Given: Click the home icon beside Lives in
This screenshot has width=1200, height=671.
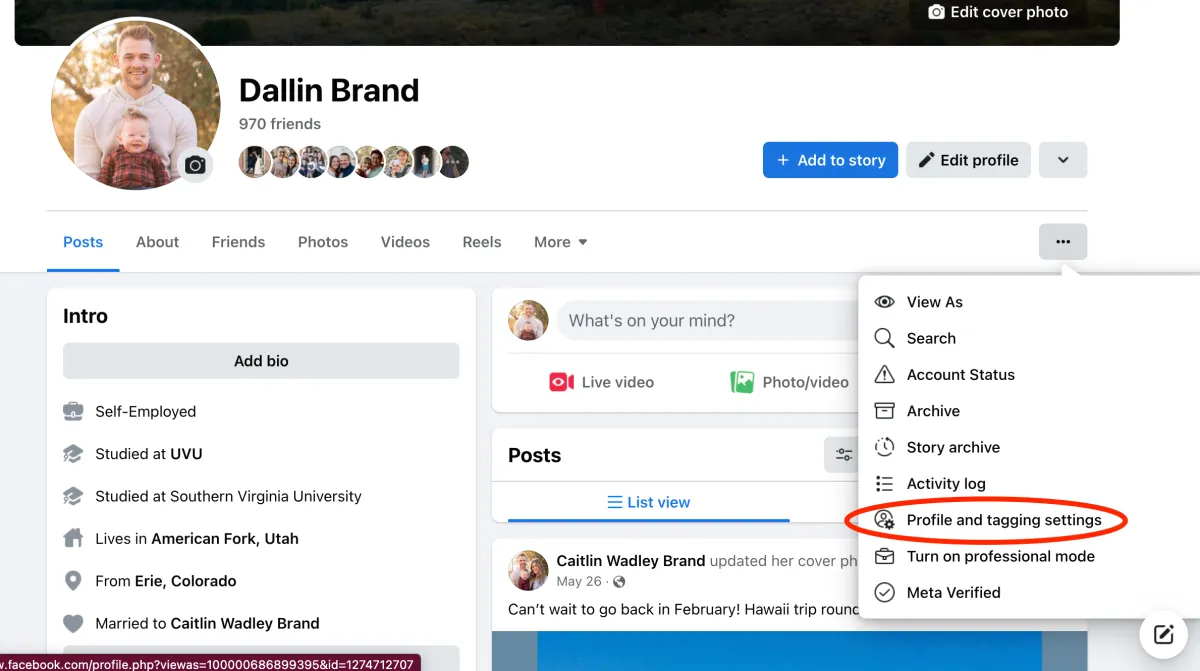Looking at the screenshot, I should pyautogui.click(x=73, y=538).
